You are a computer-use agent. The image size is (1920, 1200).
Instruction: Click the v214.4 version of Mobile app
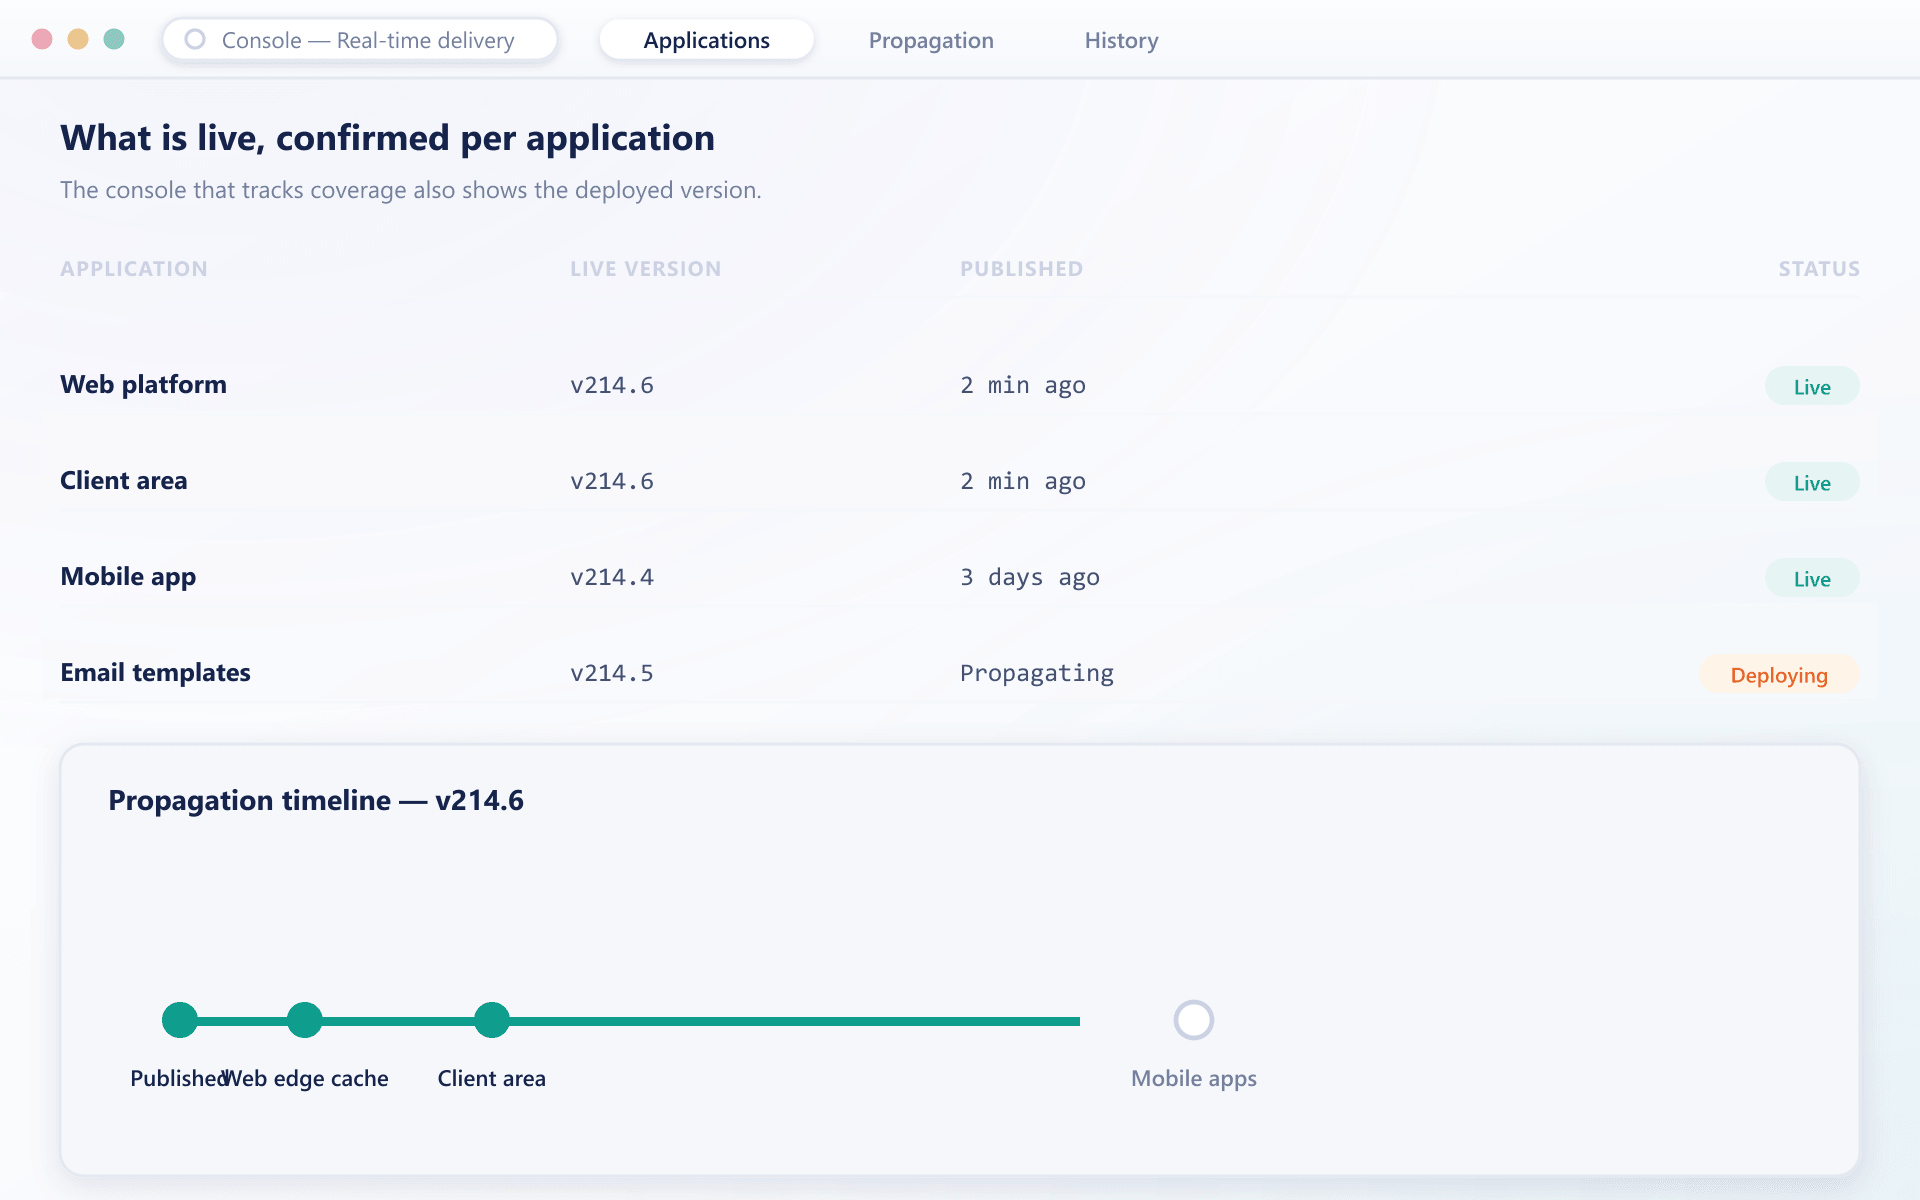pyautogui.click(x=612, y=577)
